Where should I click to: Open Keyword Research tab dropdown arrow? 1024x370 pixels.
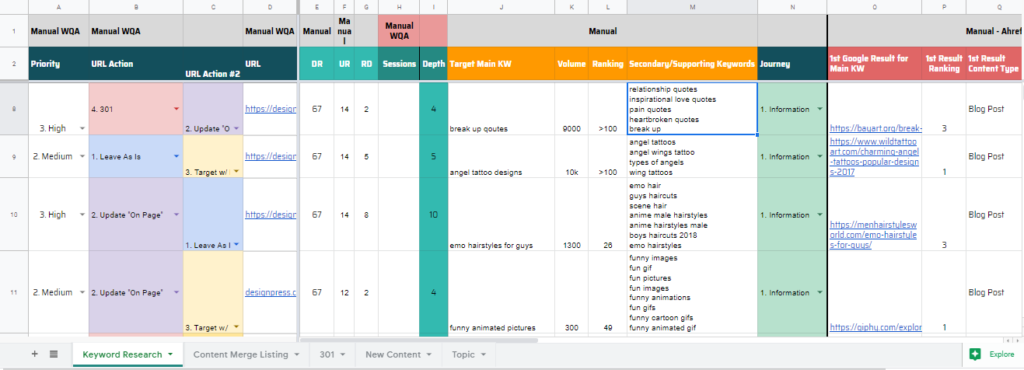click(171, 354)
